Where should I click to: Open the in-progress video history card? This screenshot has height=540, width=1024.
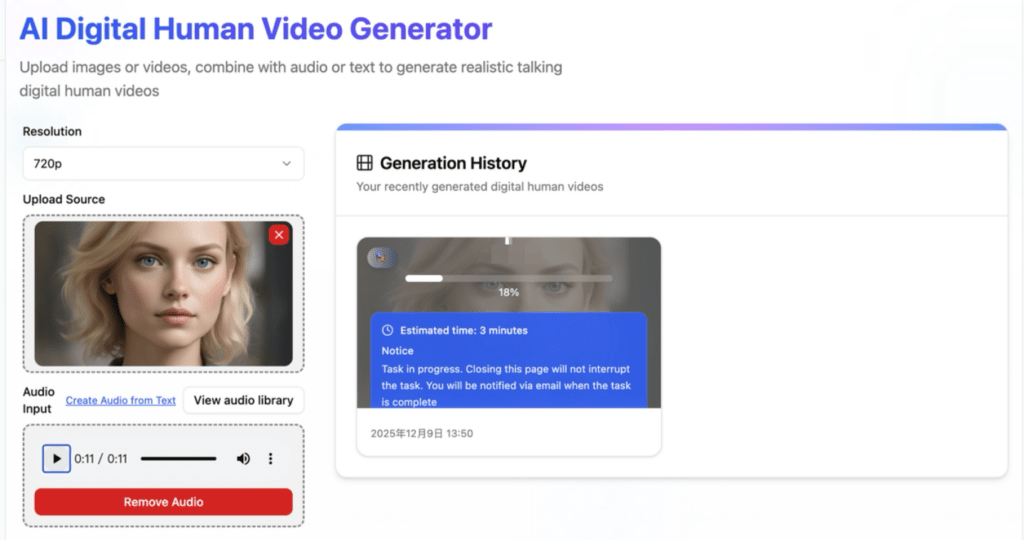pos(509,346)
